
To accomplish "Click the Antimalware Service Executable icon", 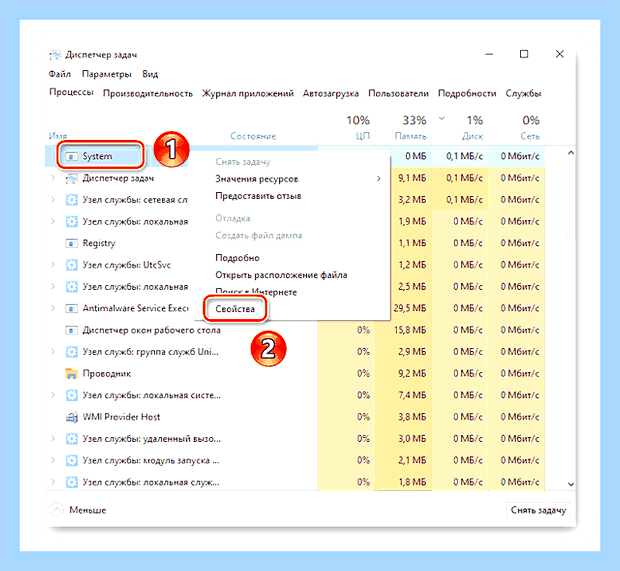I will tap(71, 308).
